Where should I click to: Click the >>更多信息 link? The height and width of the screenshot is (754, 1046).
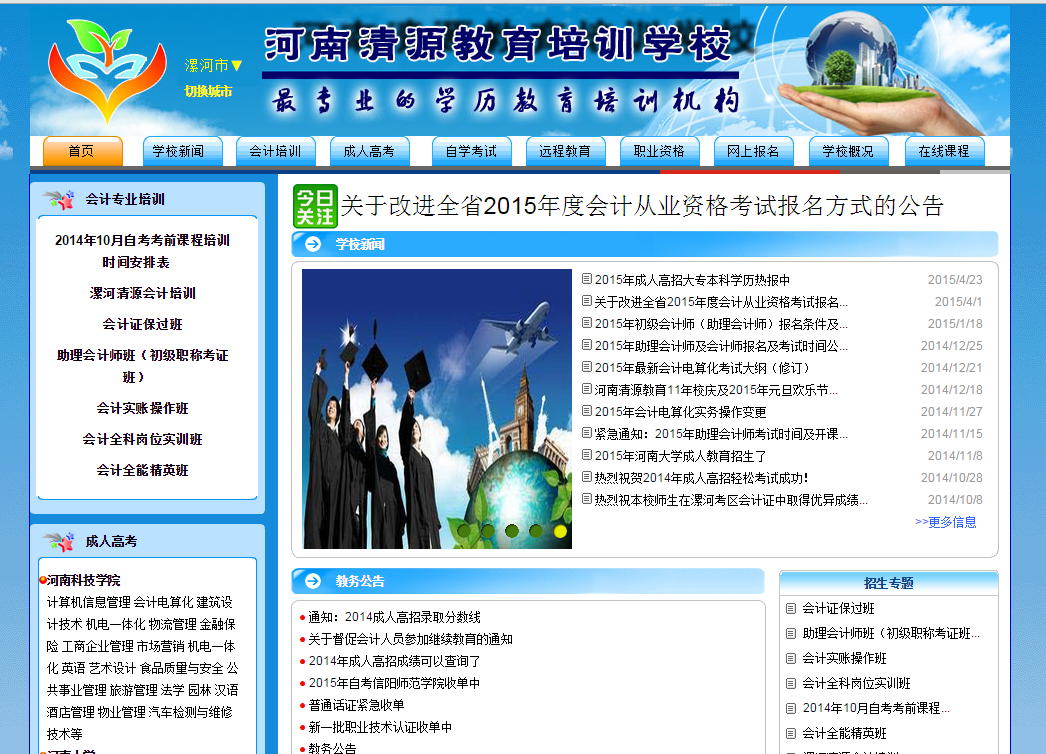click(x=945, y=522)
